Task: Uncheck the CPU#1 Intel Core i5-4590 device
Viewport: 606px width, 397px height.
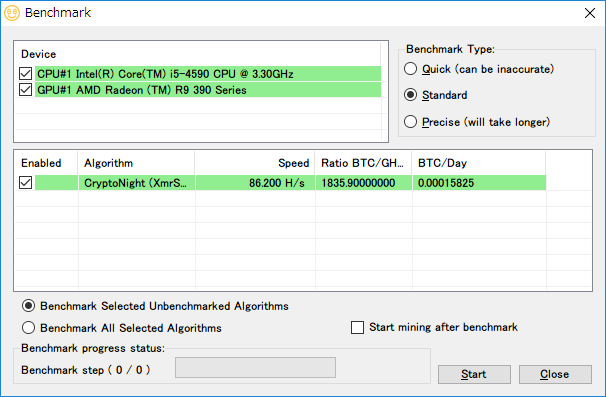Action: pyautogui.click(x=26, y=73)
